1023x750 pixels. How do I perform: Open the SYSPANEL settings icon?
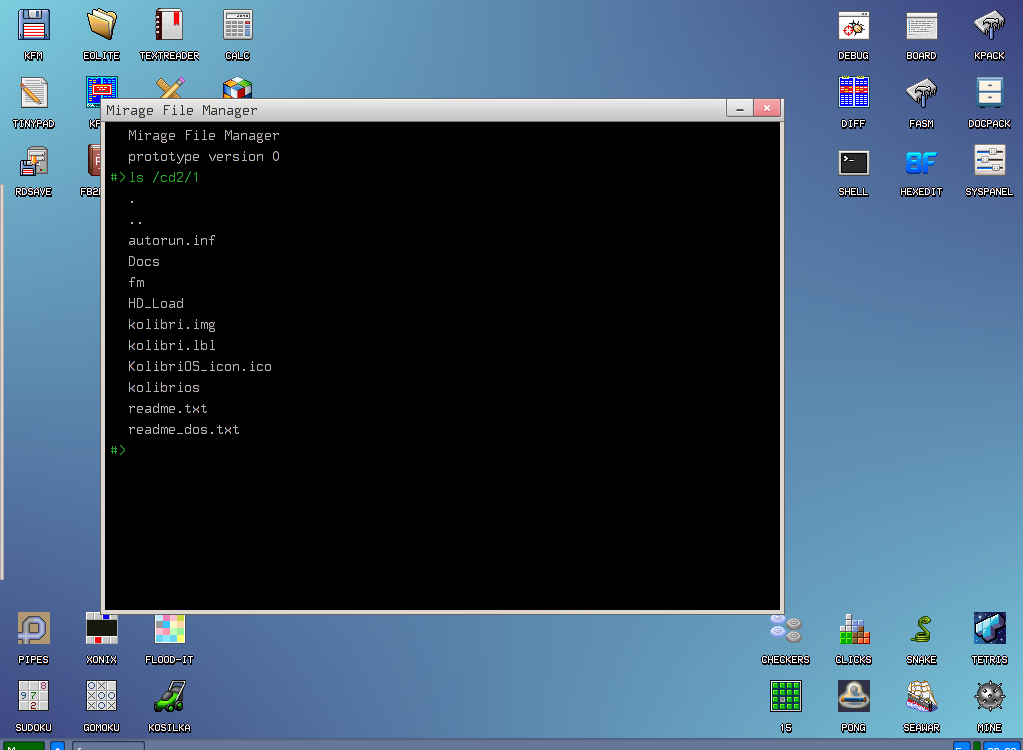[989, 161]
